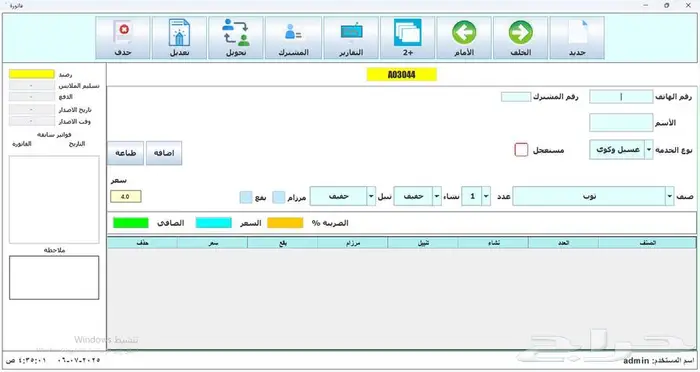Create a new invoice with جديد

(x=577, y=38)
